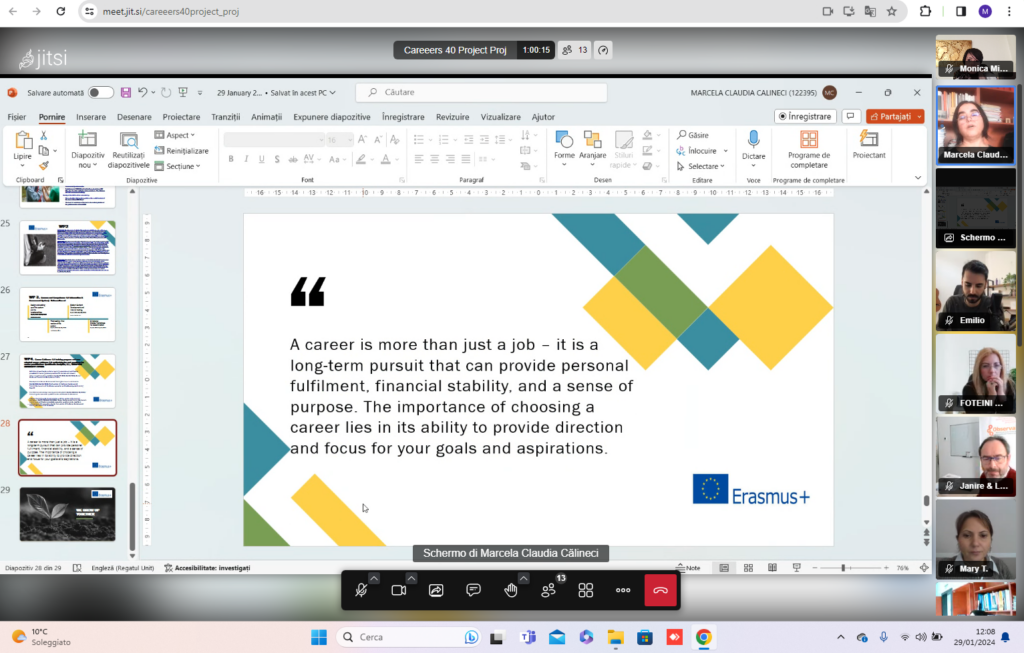Toggle tile view in Jitsi toolbar
The height and width of the screenshot is (653, 1024).
tap(586, 590)
